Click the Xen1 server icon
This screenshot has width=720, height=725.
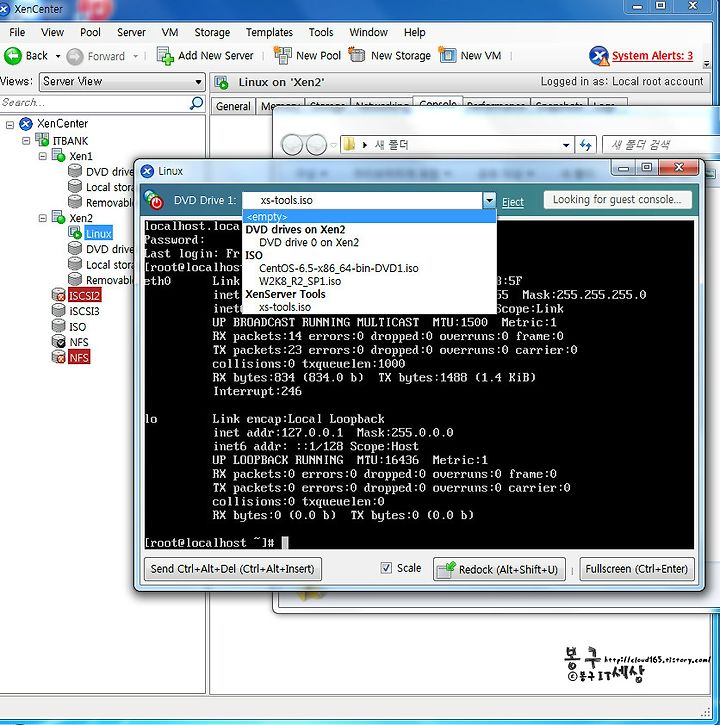click(58, 155)
